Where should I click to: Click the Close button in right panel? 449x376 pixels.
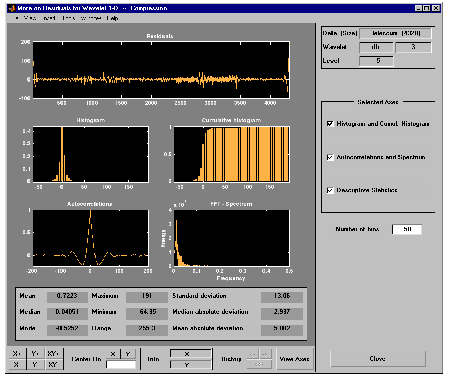point(378,359)
